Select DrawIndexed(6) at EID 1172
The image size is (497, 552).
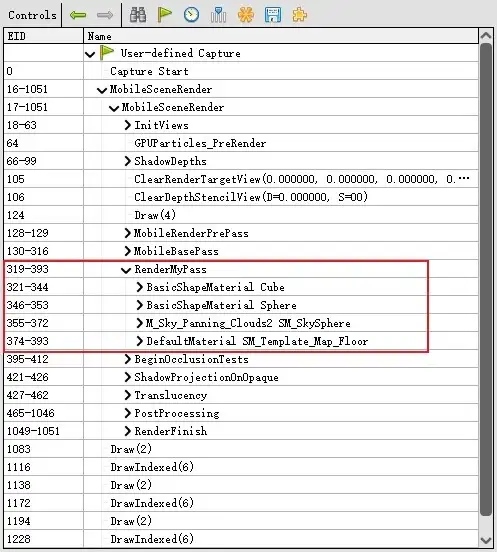pos(152,503)
